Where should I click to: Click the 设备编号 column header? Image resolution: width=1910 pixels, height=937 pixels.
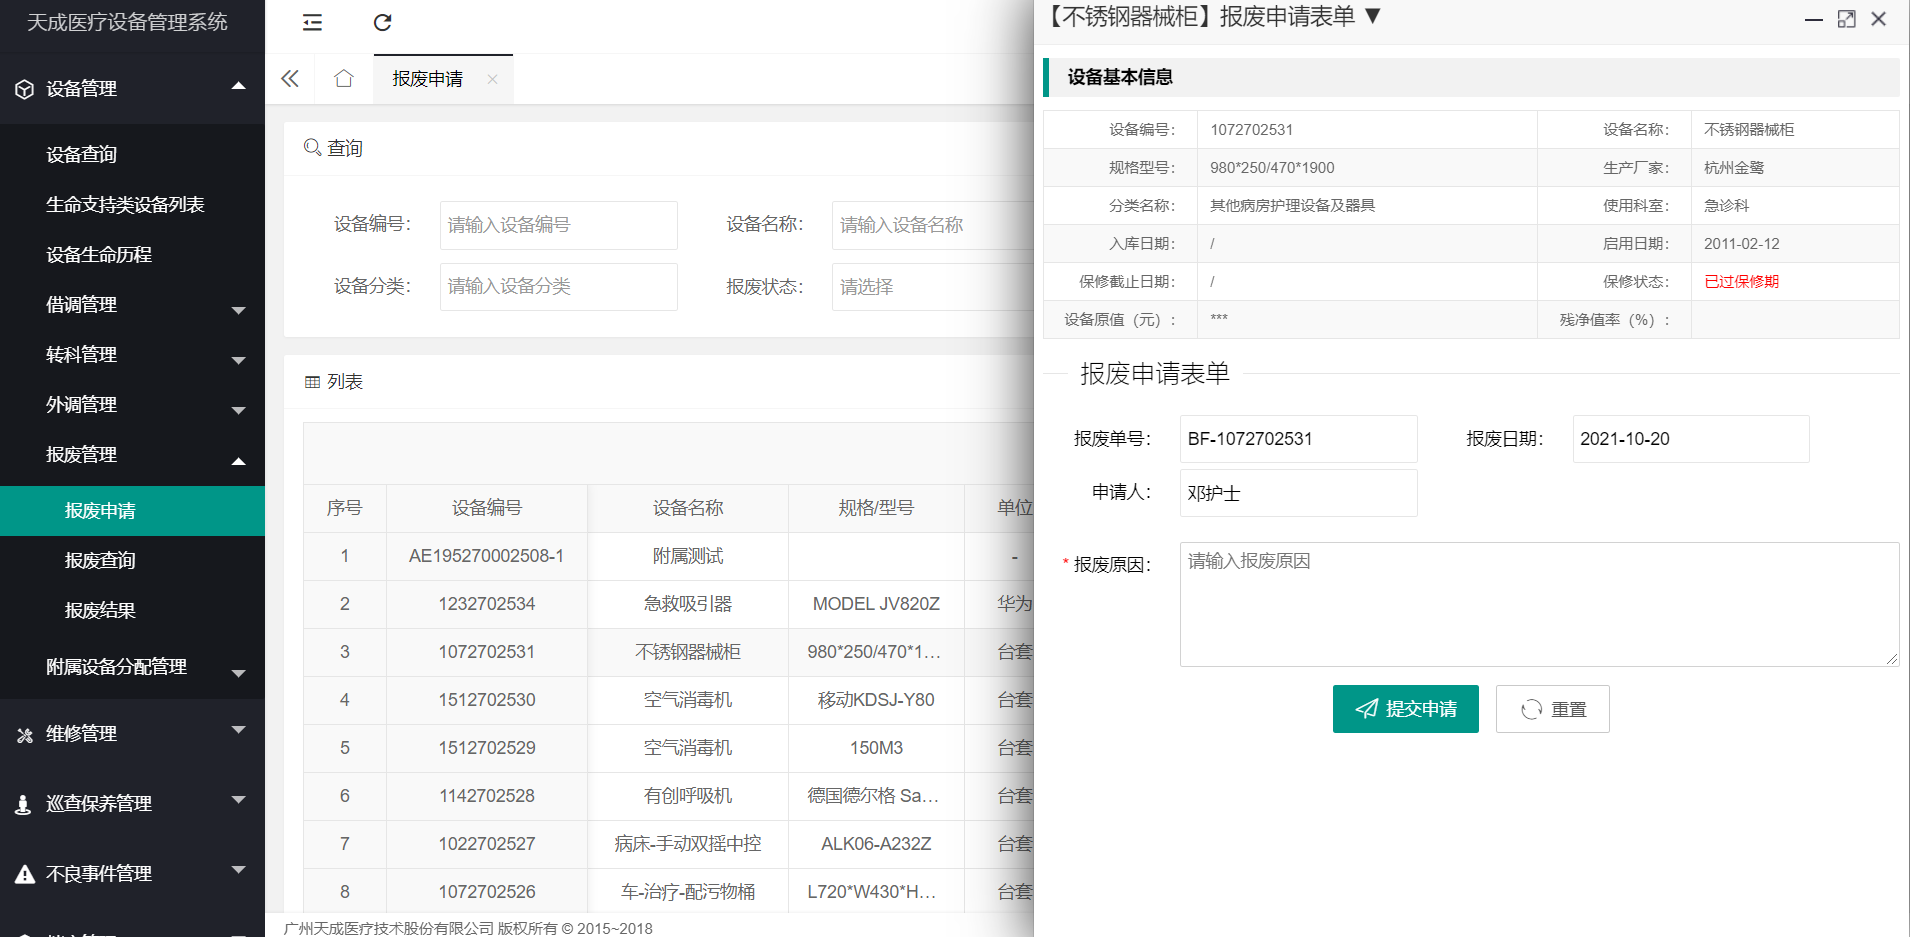coord(487,508)
